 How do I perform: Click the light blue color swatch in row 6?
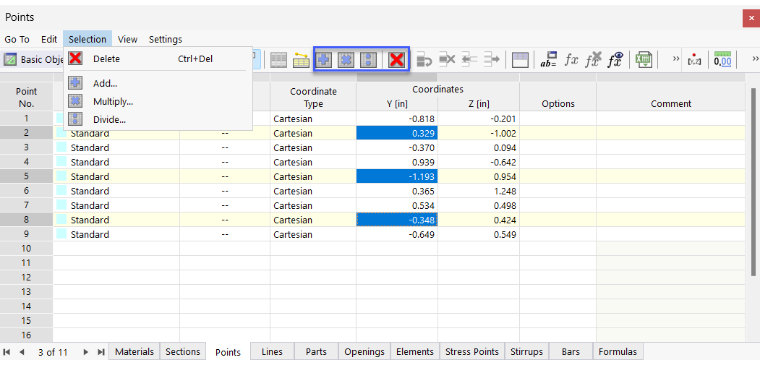[x=62, y=190]
